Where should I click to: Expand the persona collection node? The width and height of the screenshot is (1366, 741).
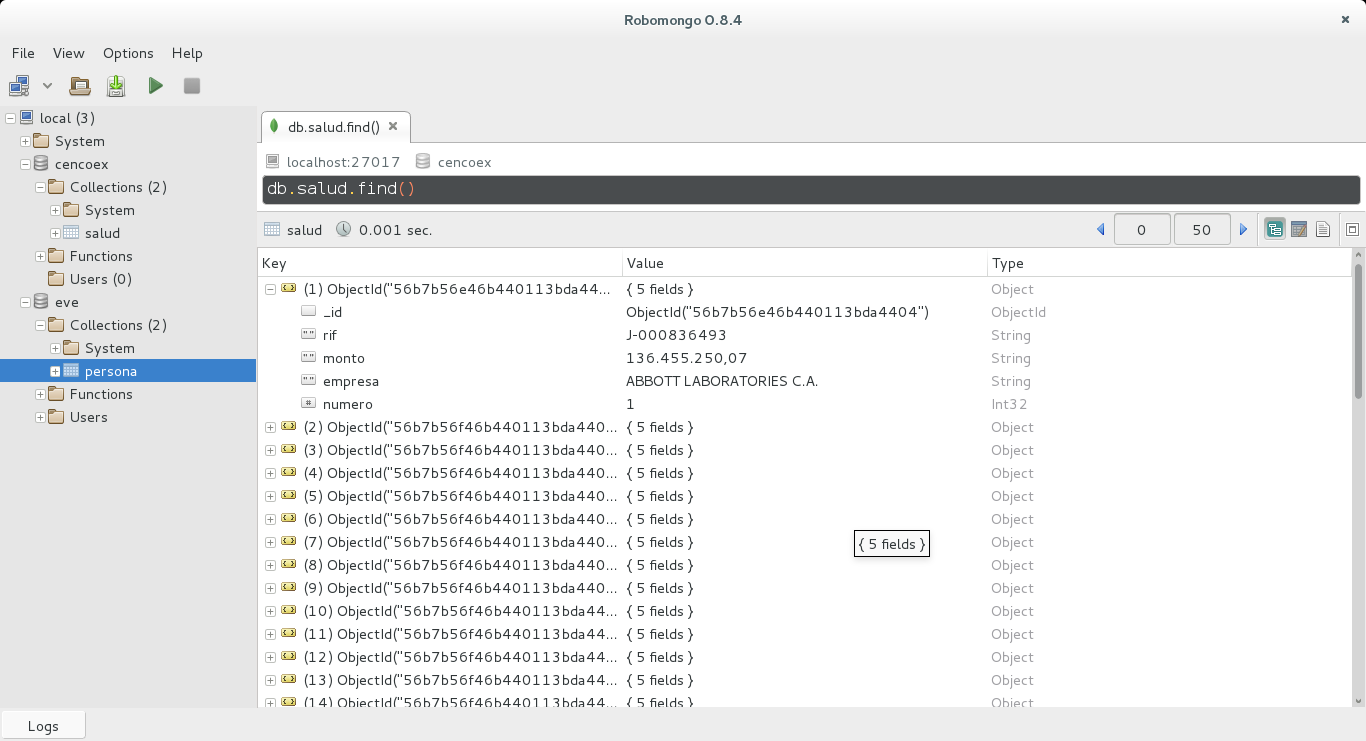[56, 372]
